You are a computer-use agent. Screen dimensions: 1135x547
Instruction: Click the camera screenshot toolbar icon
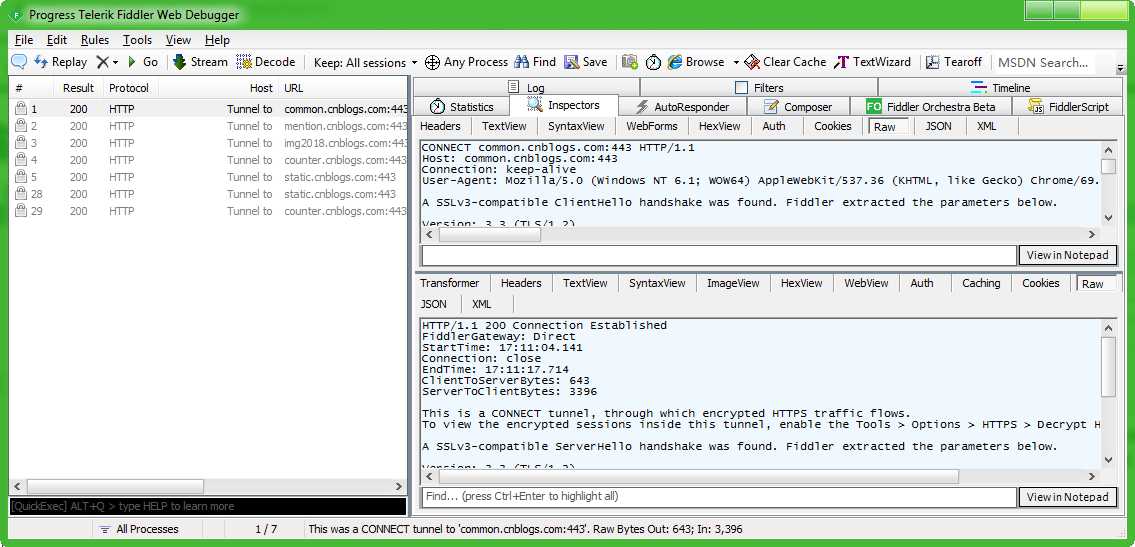[x=630, y=62]
